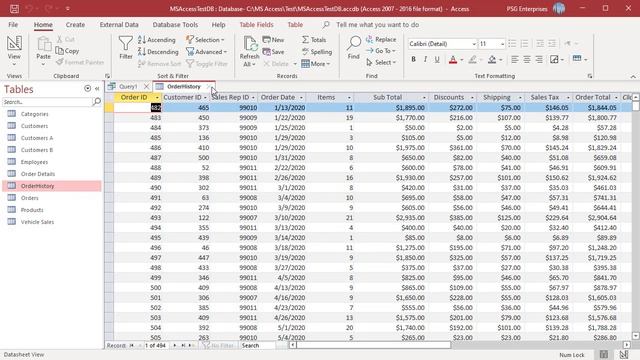Click the background fill color bucket

pyautogui.click(x=492, y=60)
